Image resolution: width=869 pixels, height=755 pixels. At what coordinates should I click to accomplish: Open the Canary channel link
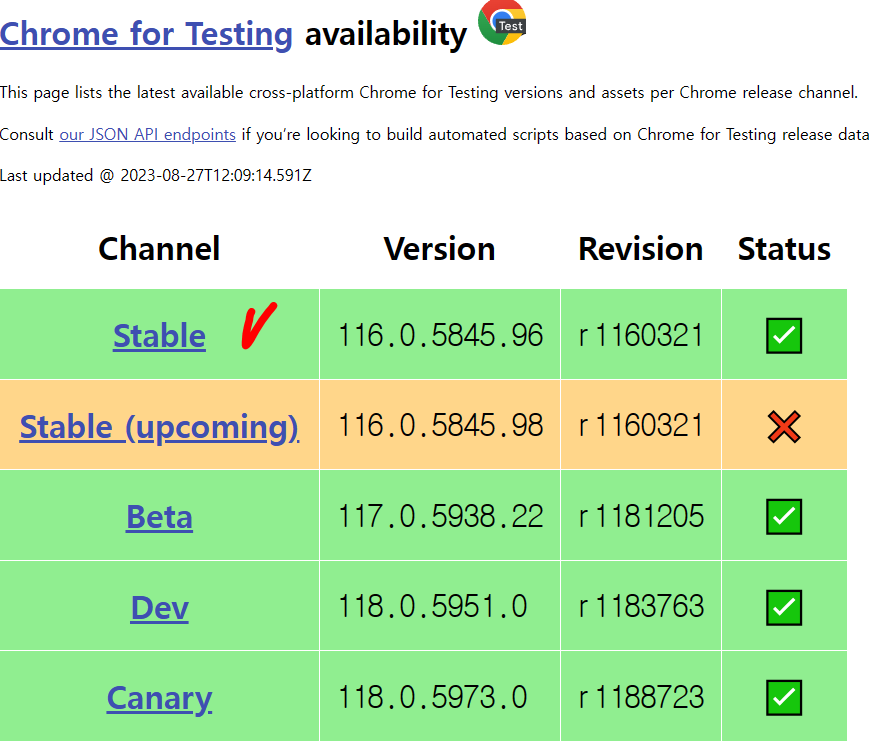coord(160,698)
